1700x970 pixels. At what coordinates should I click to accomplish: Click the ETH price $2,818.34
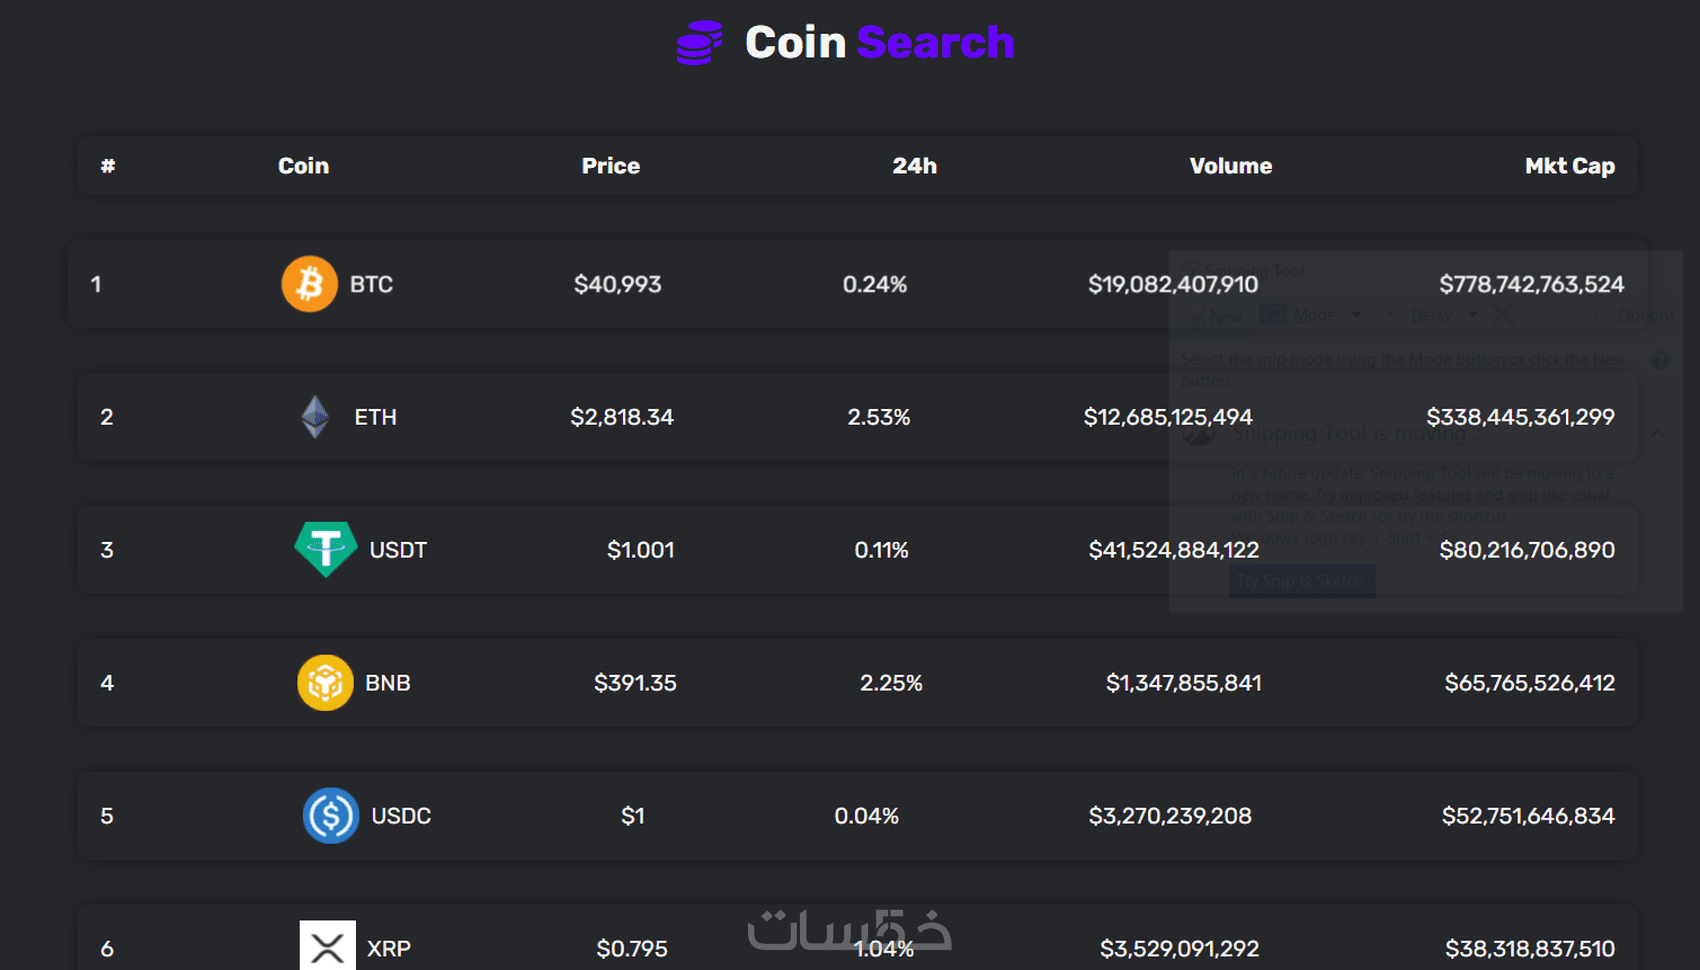tap(622, 417)
